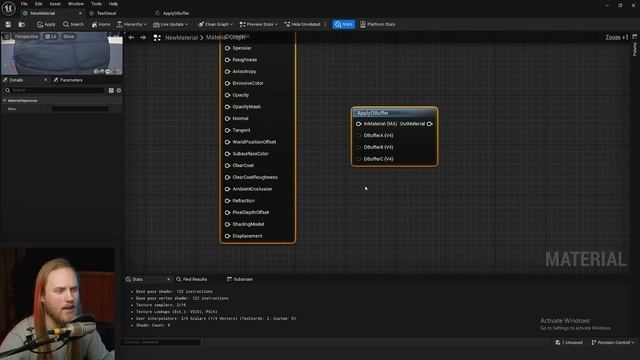Viewport: 640px width, 360px height.
Task: Click the graph icon before NewMaterial breadcrumb
Action: [157, 38]
